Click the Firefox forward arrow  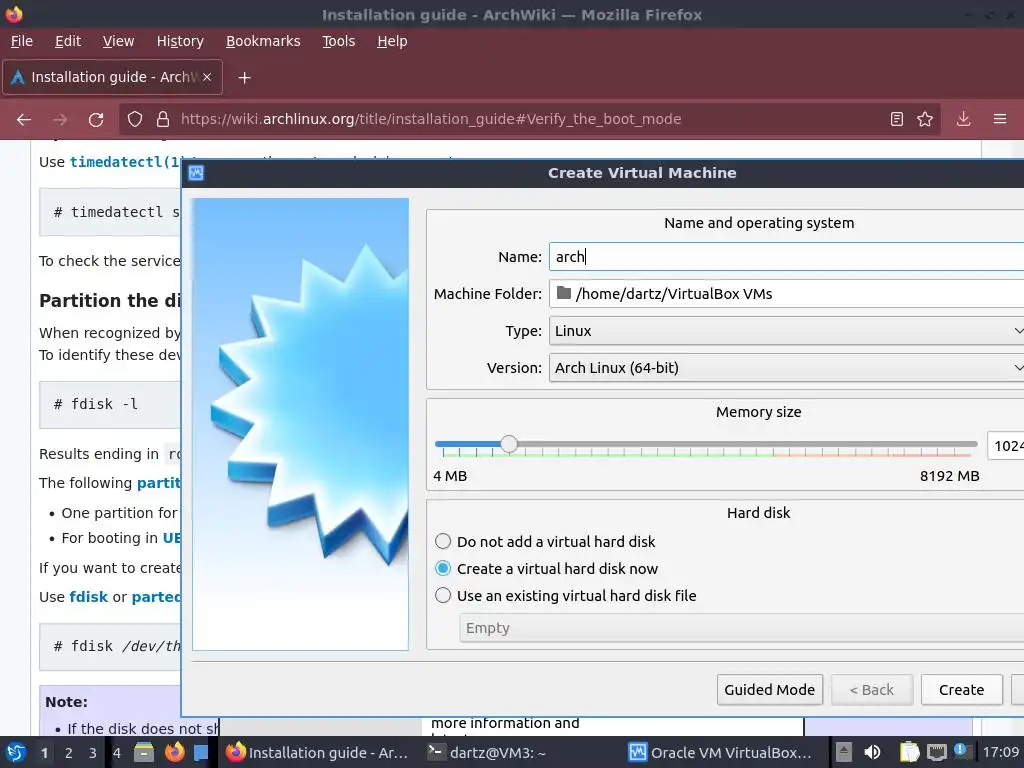60,120
